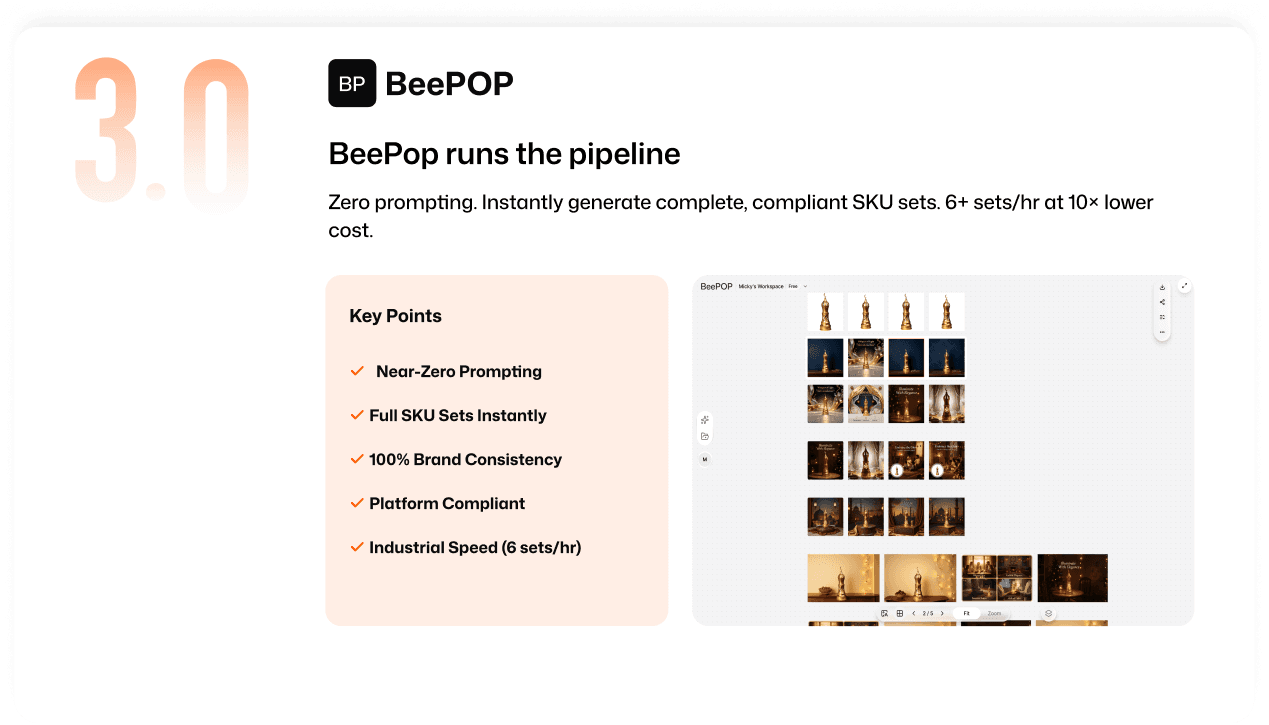This screenshot has width=1269, height=725.
Task: Click the image view icon in bottom toolbar
Action: coord(884,613)
